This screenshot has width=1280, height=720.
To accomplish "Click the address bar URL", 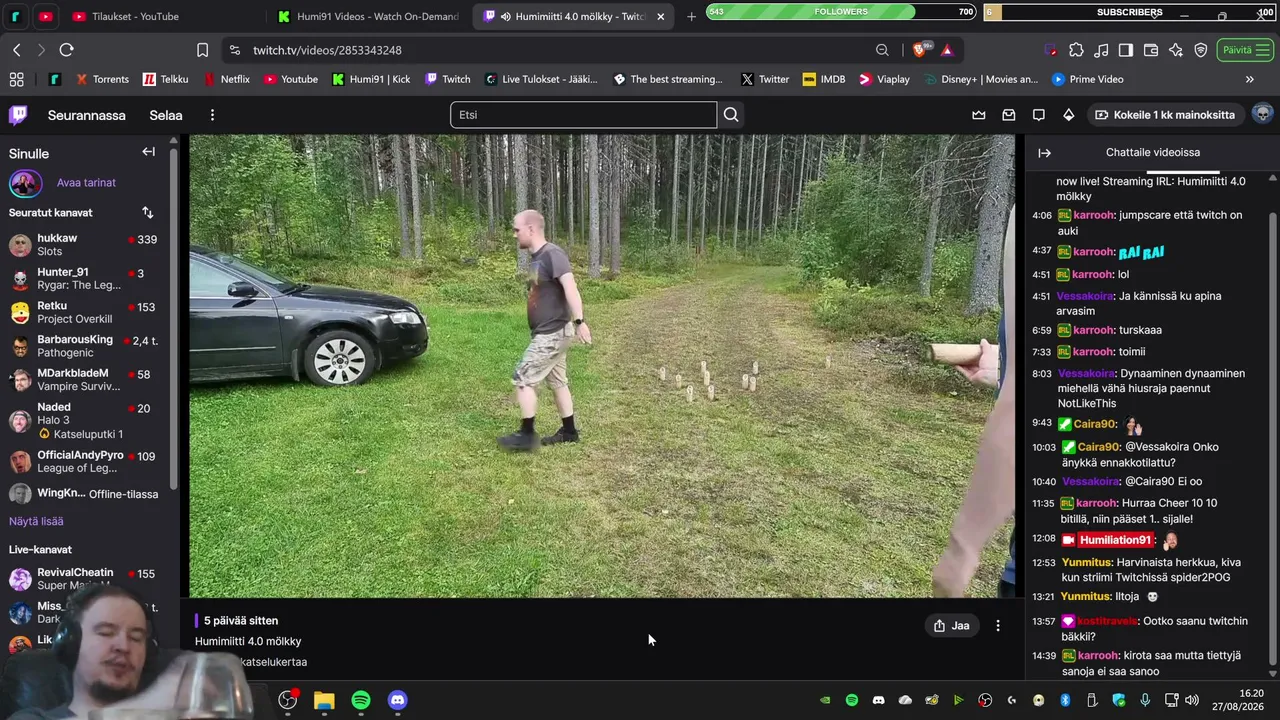I will [x=327, y=50].
